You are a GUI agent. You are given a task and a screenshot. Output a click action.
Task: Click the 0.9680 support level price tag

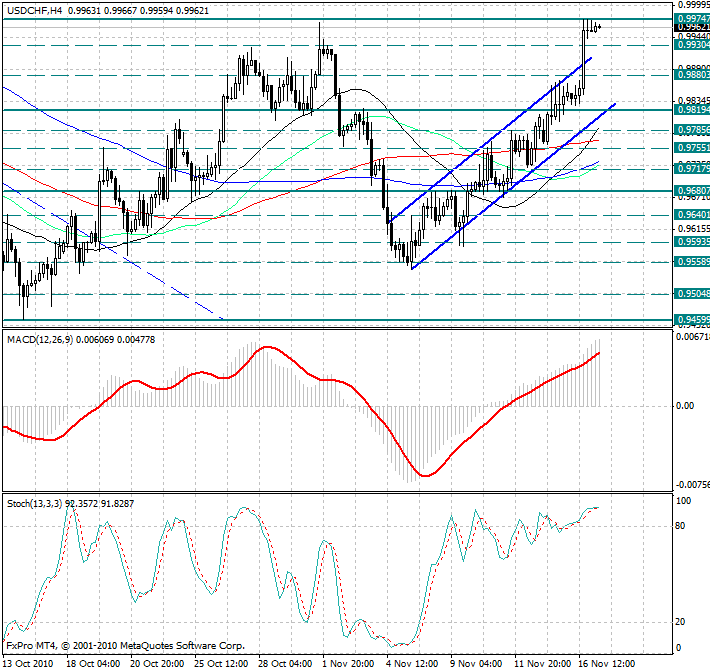[692, 190]
